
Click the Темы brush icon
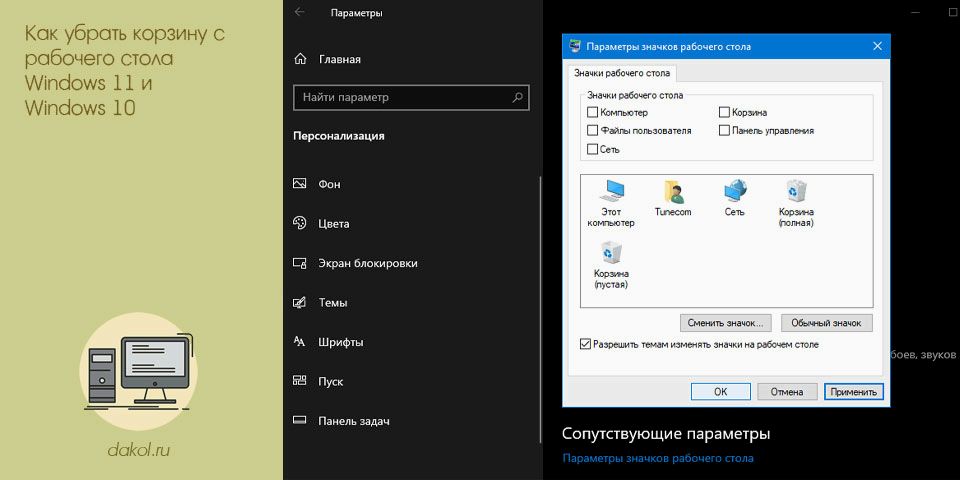coord(299,302)
